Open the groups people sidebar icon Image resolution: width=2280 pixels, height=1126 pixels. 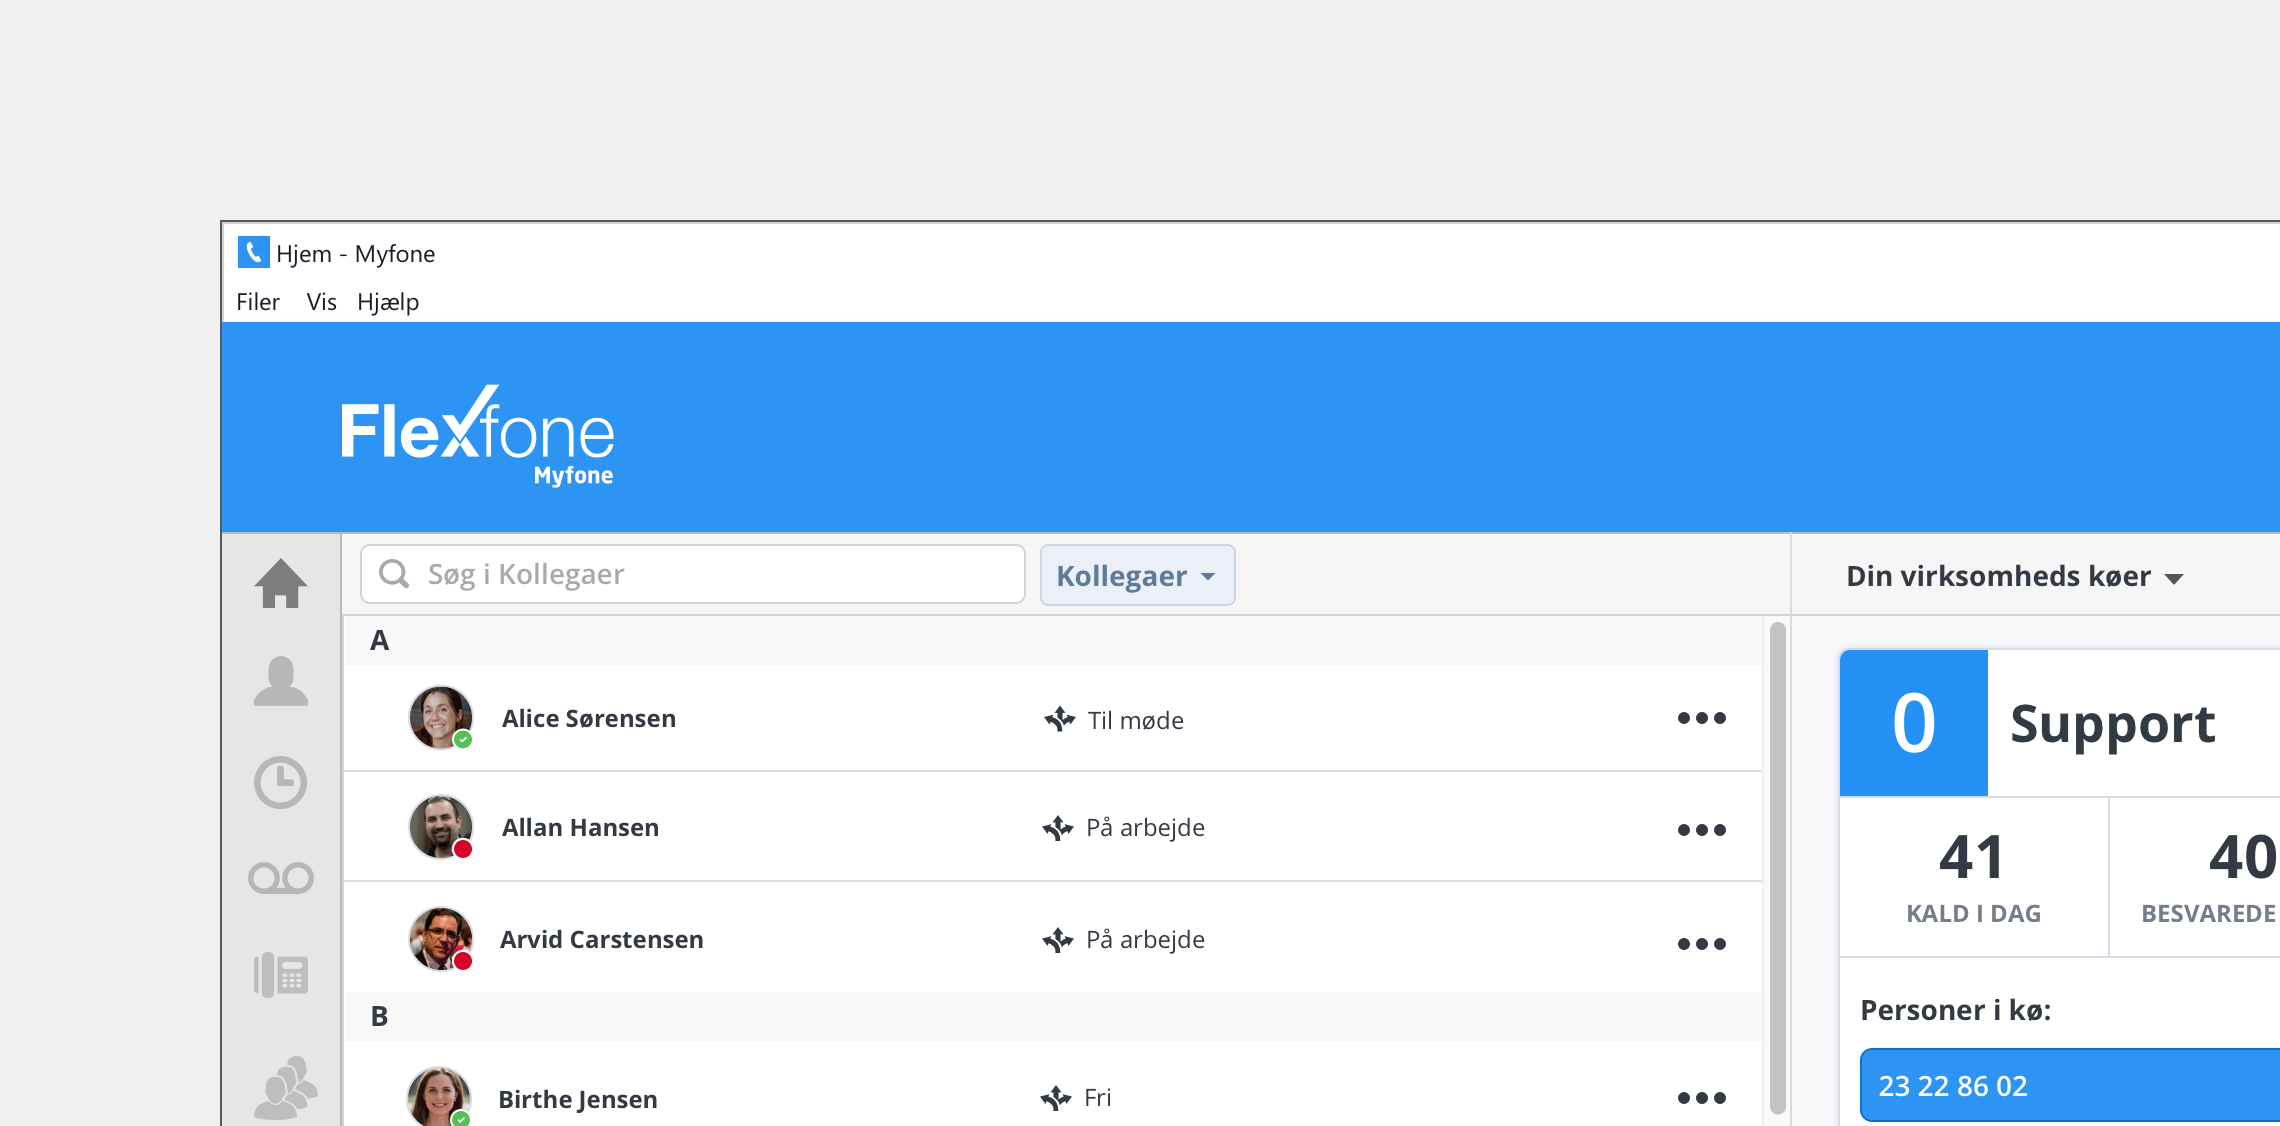tap(285, 1087)
